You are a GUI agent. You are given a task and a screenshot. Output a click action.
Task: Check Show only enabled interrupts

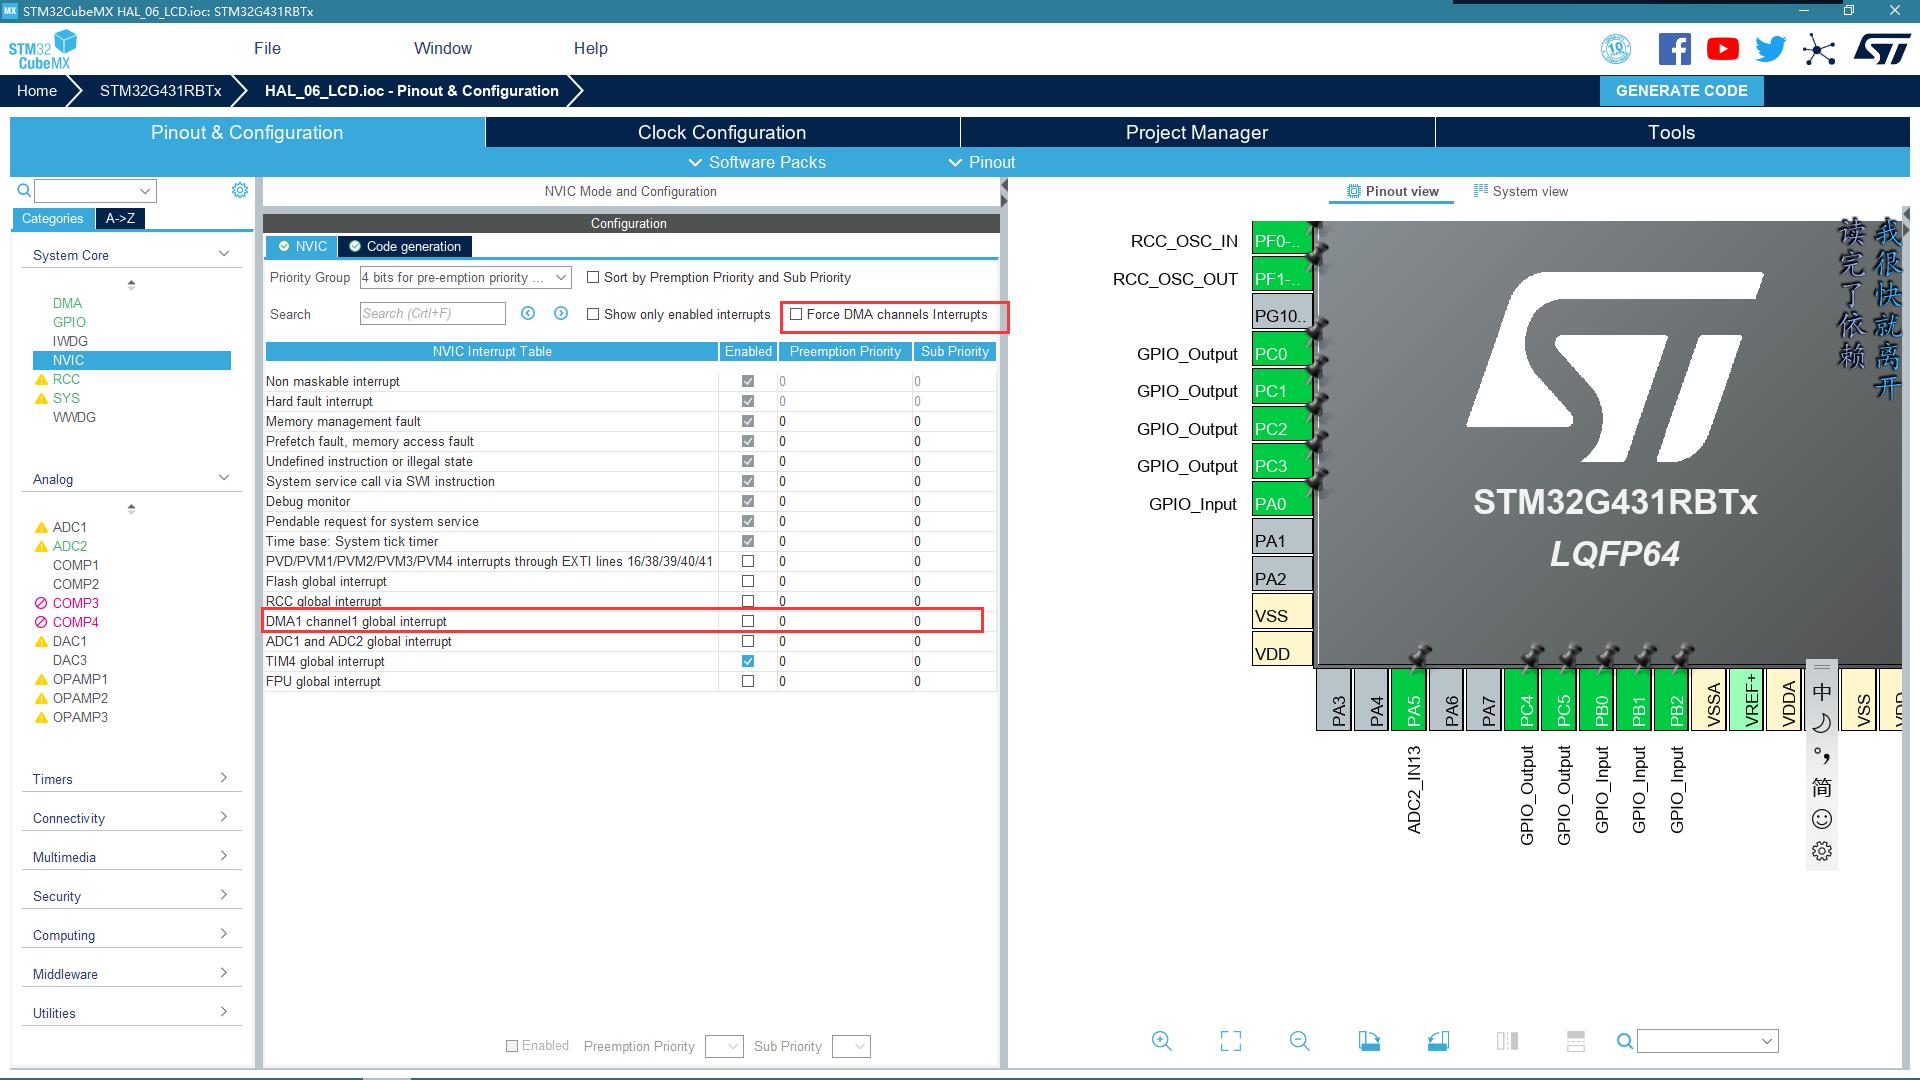(x=593, y=314)
